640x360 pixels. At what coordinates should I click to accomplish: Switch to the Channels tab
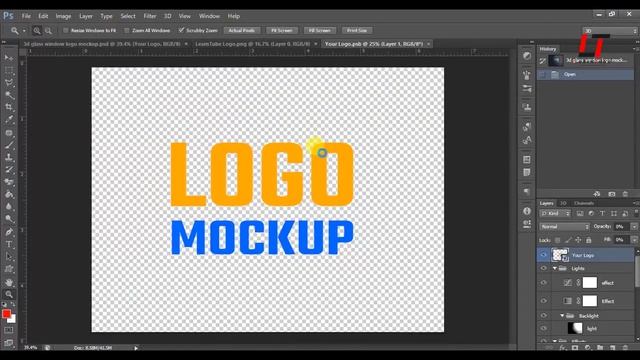coord(584,203)
